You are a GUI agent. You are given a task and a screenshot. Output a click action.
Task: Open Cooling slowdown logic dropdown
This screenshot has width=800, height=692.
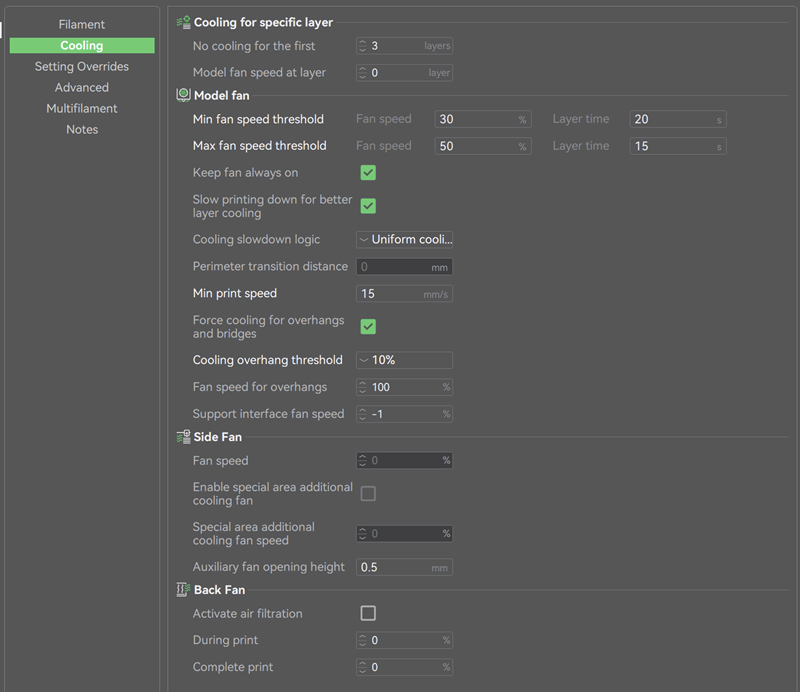(x=404, y=239)
